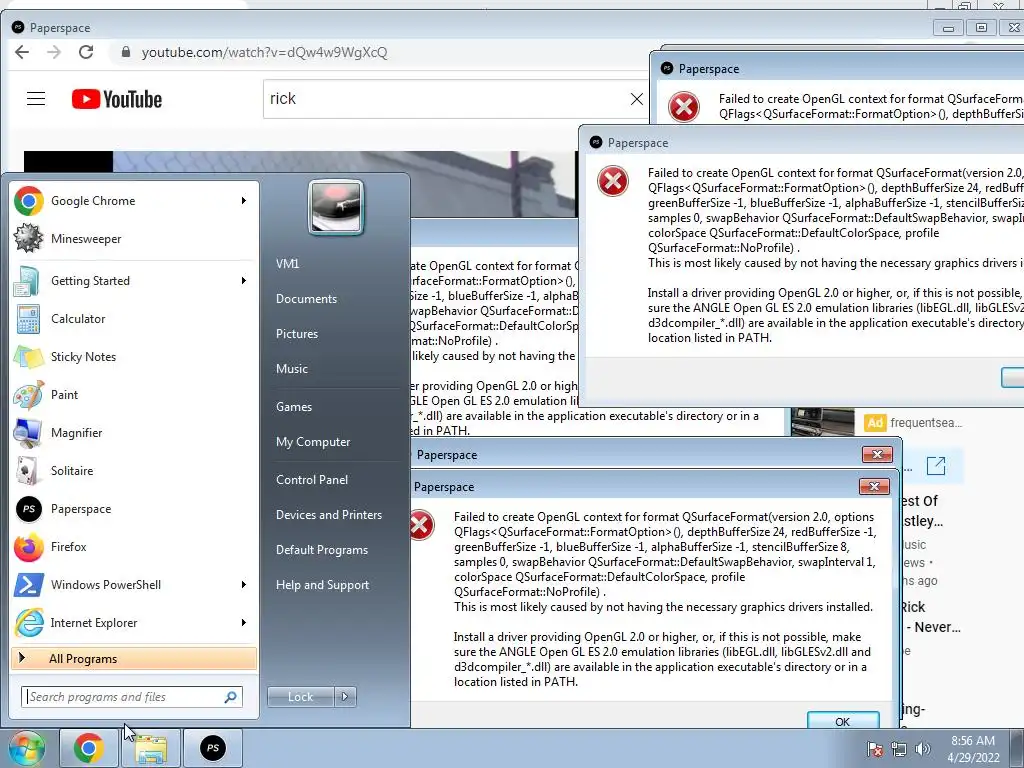Expand Google Chrome jump list arrow
The width and height of the screenshot is (1024, 768).
[244, 200]
